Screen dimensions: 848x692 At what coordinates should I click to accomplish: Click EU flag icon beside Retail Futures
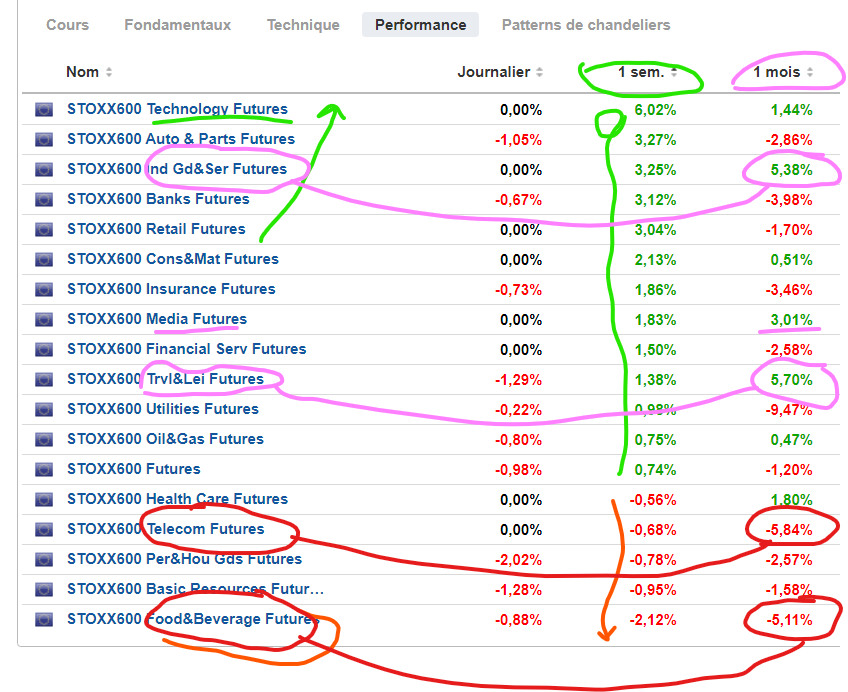tap(44, 230)
